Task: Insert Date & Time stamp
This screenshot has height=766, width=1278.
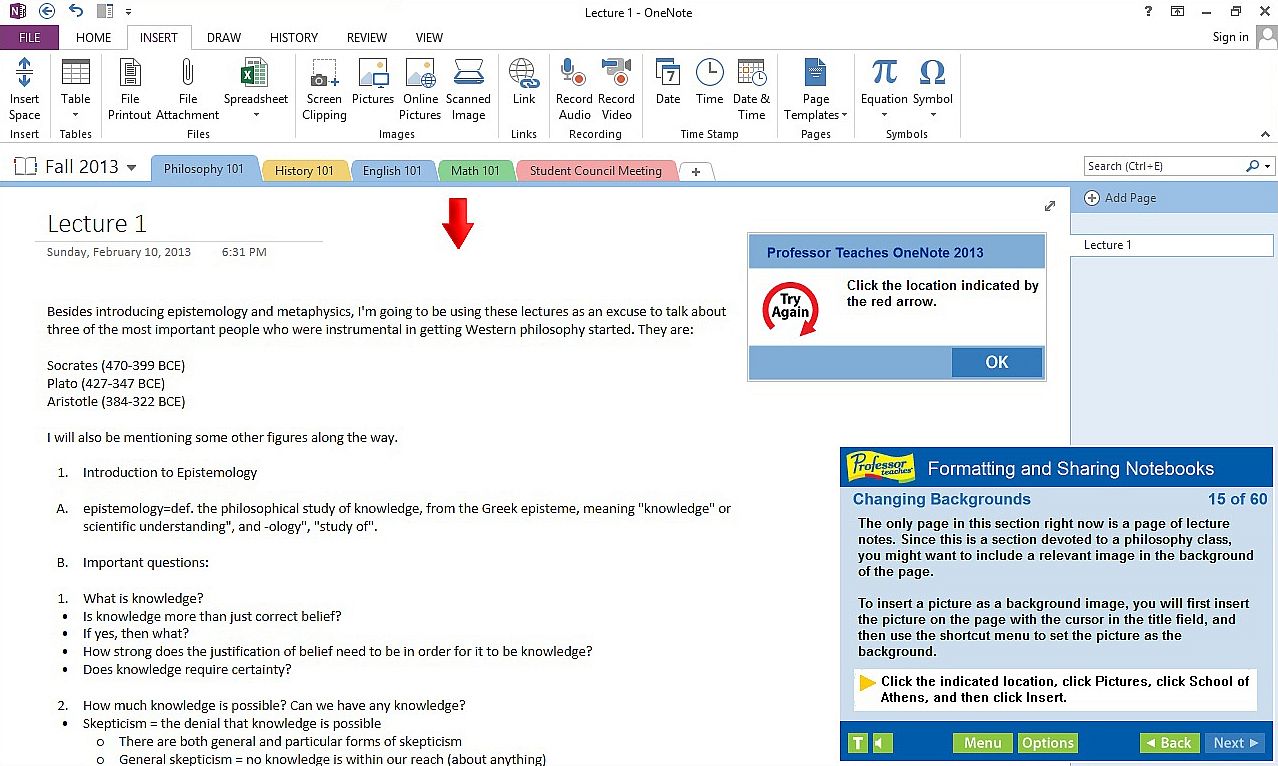Action: 751,88
